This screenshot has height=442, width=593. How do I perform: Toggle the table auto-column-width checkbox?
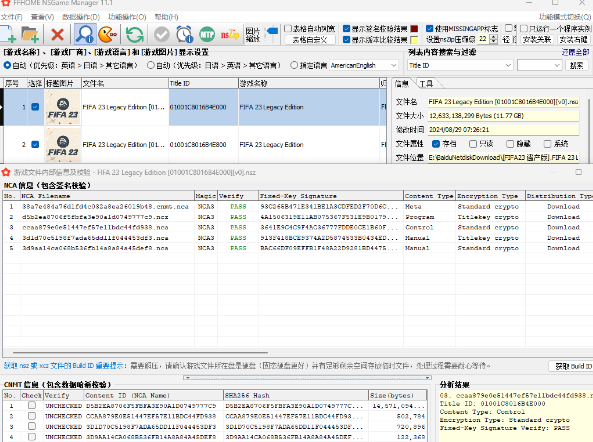pos(288,28)
